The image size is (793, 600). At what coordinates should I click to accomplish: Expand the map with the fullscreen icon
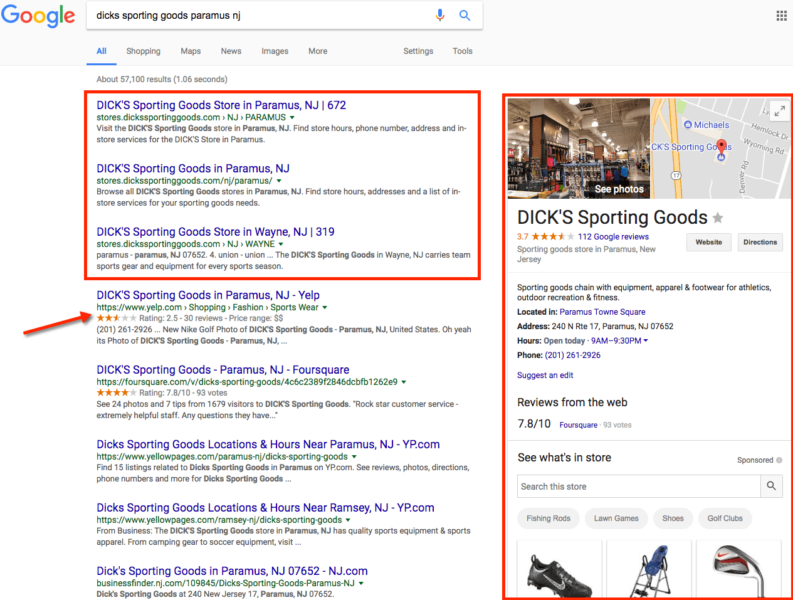(780, 111)
